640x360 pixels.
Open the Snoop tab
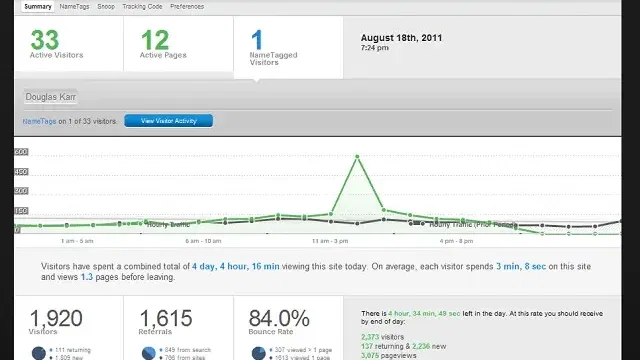(106, 7)
